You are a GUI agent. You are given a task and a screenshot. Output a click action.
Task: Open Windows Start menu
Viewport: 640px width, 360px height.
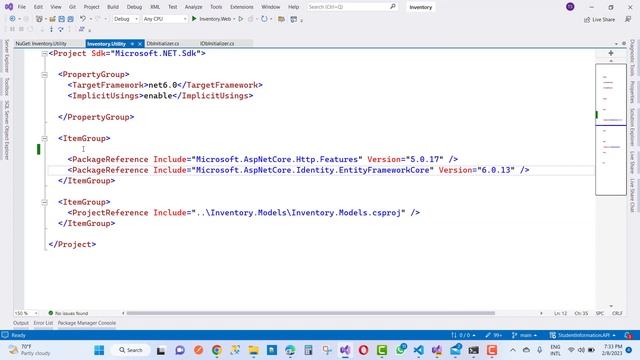click(99, 350)
